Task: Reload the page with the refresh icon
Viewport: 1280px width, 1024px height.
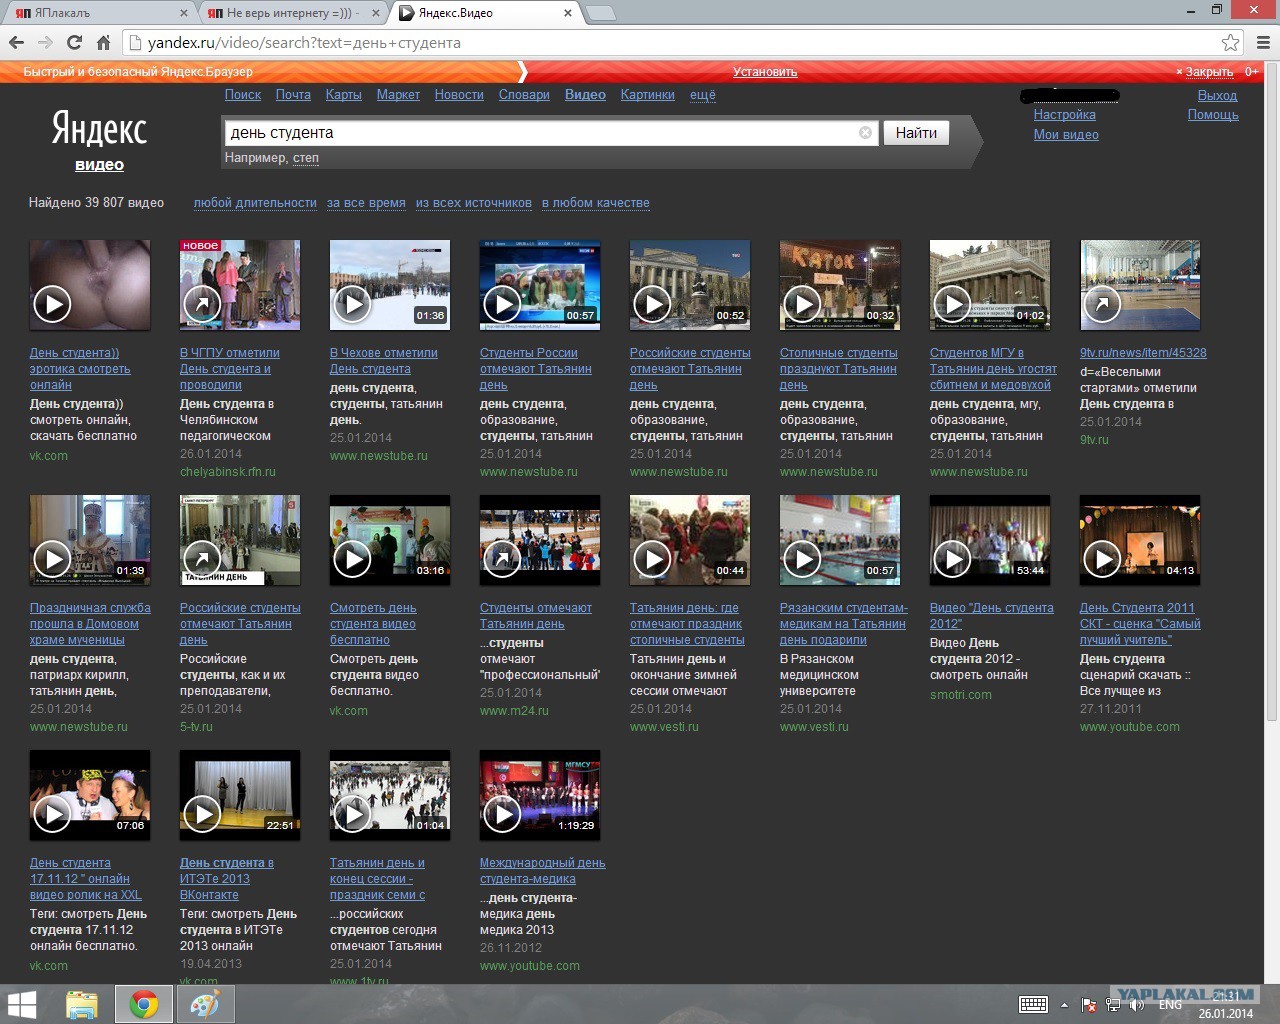Action: coord(74,43)
